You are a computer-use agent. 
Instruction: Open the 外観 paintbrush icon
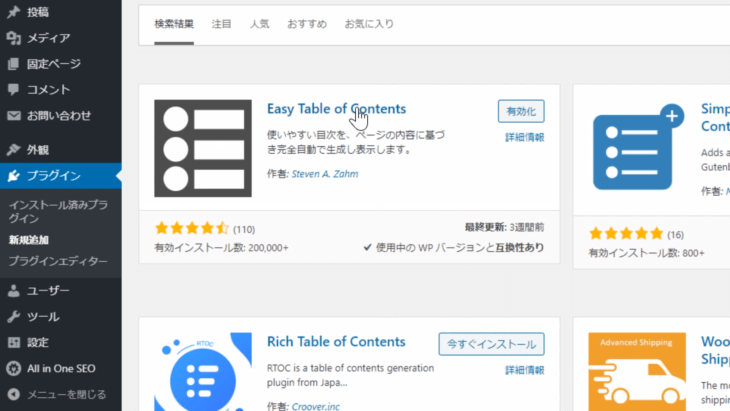[x=14, y=149]
